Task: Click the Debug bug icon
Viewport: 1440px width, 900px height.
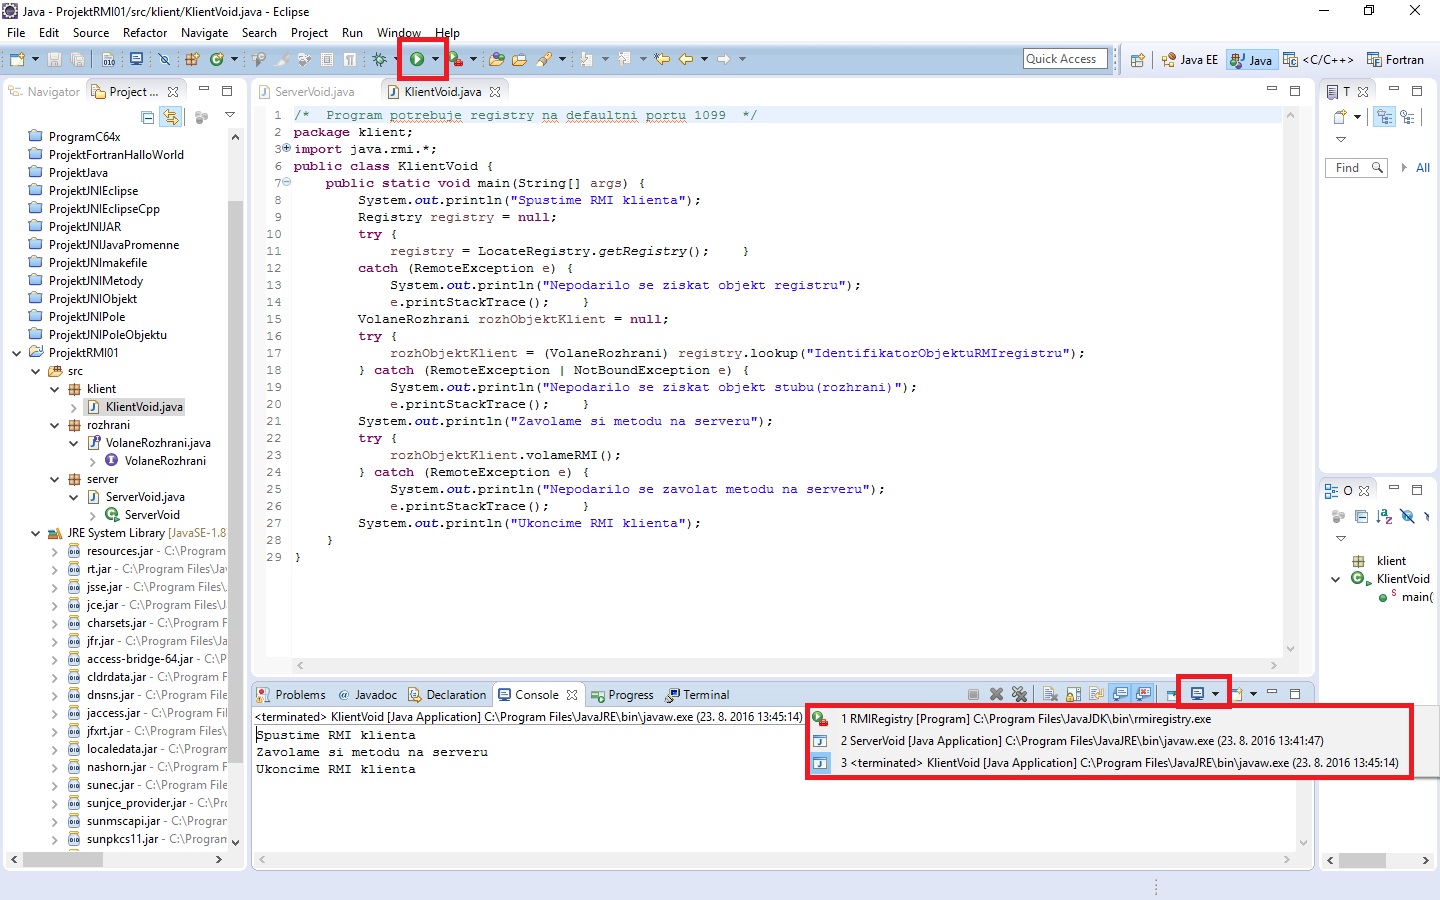Action: coord(379,60)
